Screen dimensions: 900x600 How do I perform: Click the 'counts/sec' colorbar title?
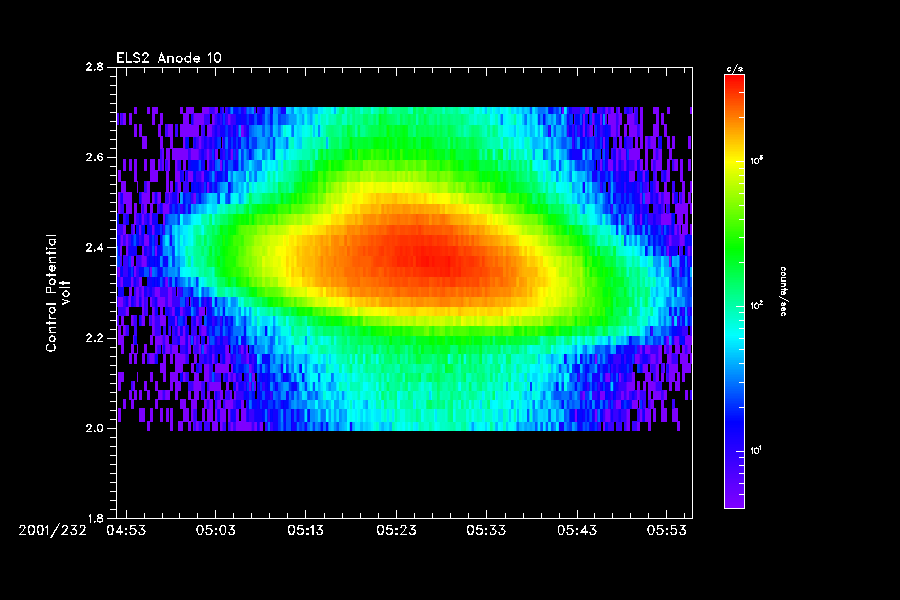coord(783,291)
